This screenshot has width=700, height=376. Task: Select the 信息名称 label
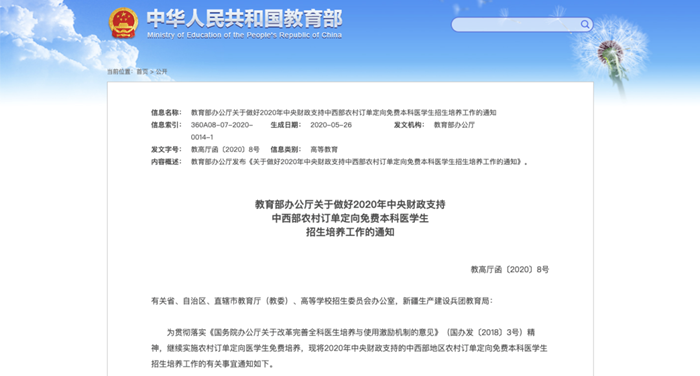[x=166, y=113]
